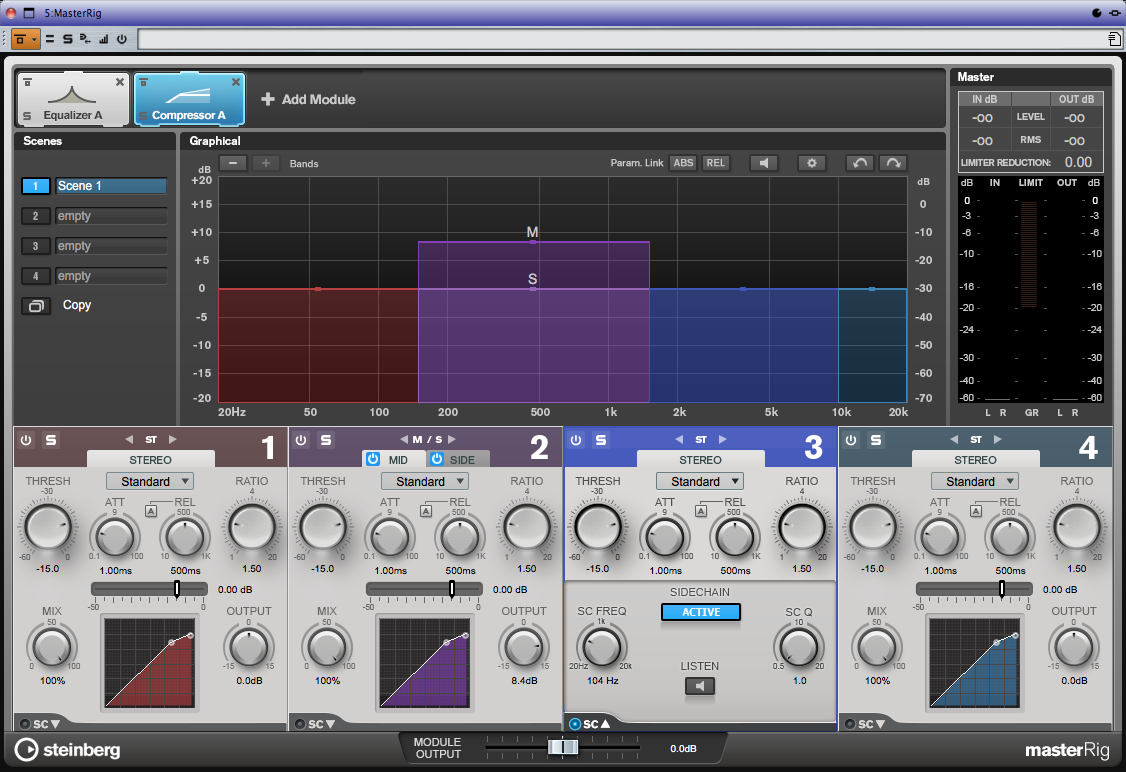Image resolution: width=1126 pixels, height=772 pixels.
Task: Adjust the MODULE OUTPUT slider
Action: point(563,747)
